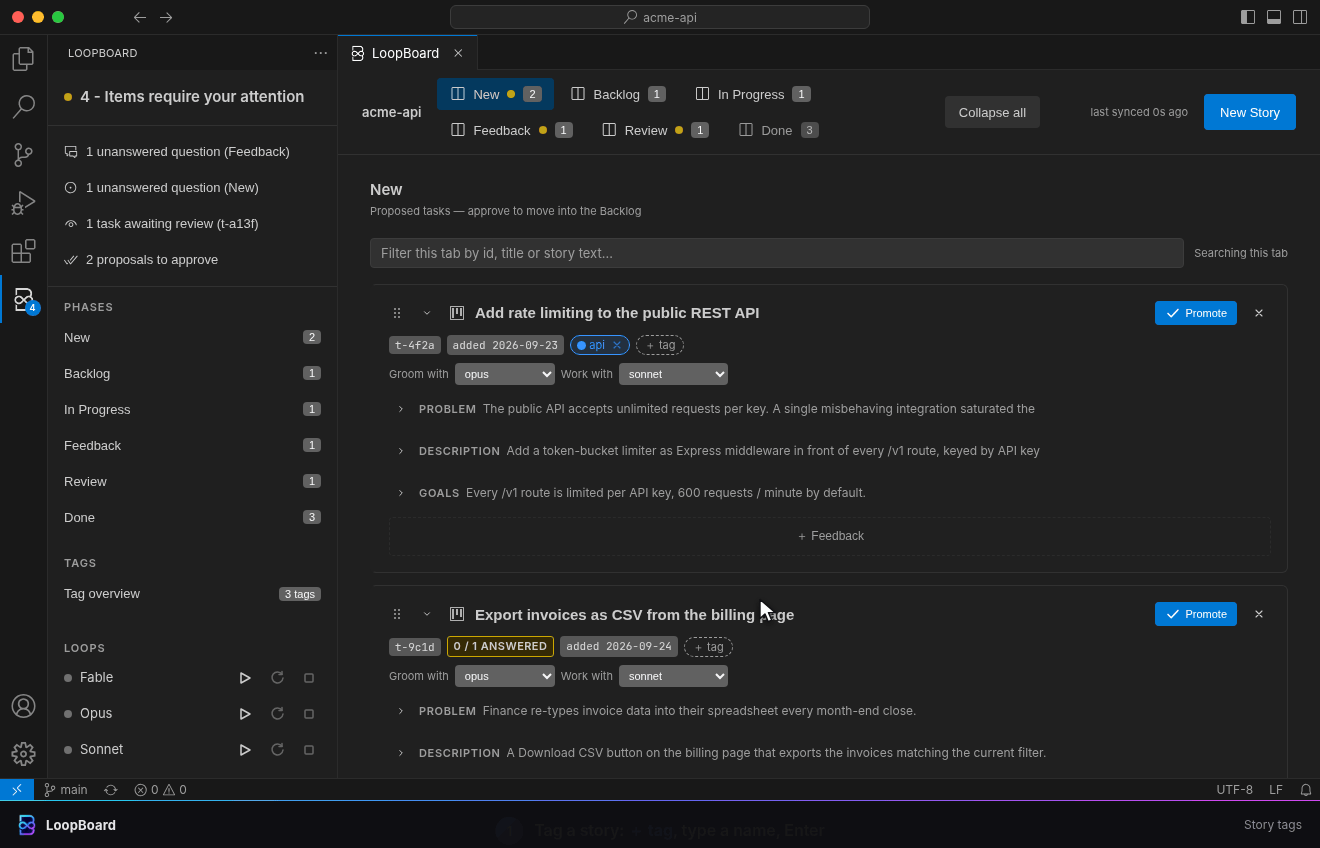The width and height of the screenshot is (1320, 848).
Task: Start the Sonnet loop
Action: click(245, 750)
